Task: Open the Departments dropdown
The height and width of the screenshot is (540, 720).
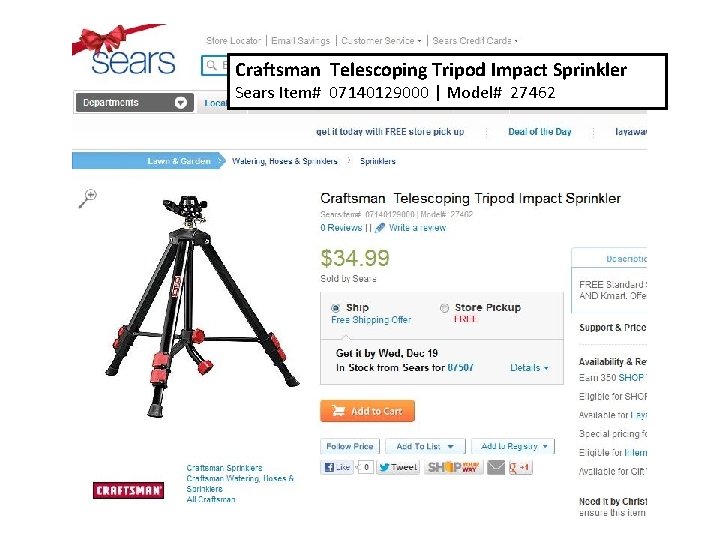Action: (134, 102)
